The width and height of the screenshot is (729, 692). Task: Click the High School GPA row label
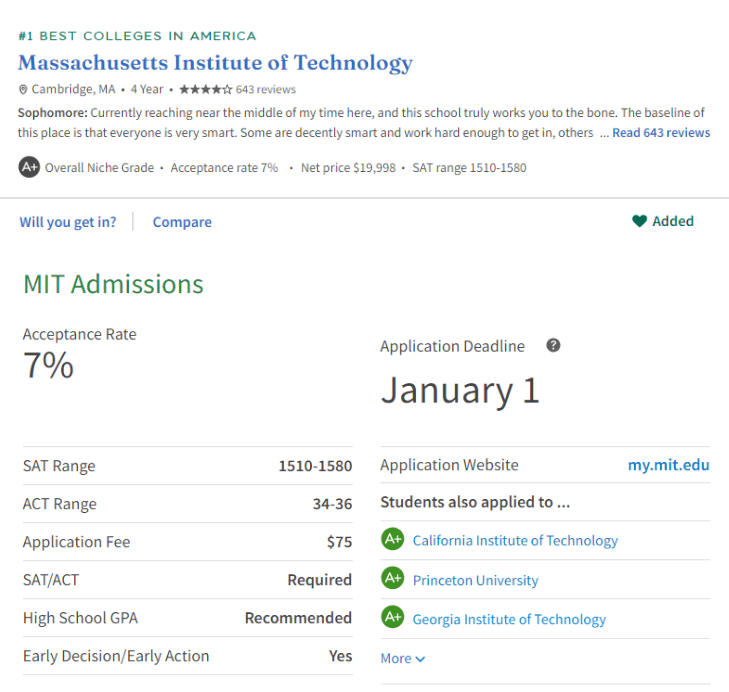click(80, 618)
